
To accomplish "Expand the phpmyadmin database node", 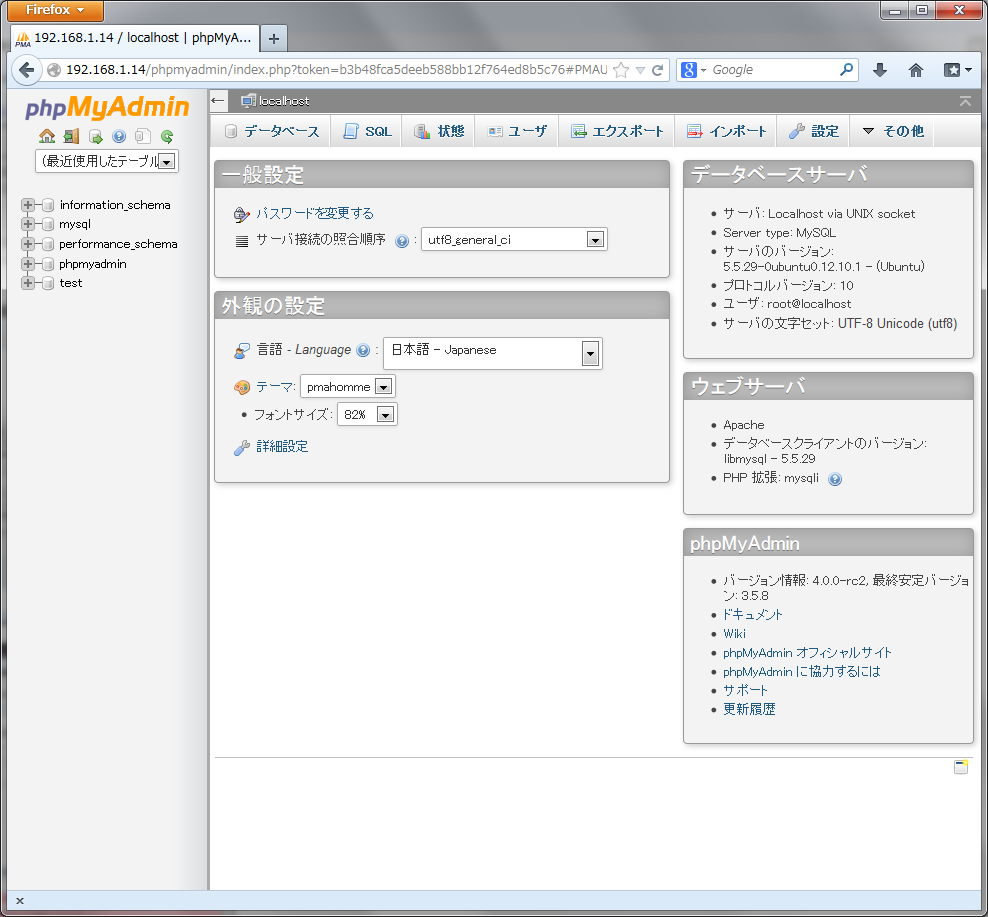I will 27,263.
